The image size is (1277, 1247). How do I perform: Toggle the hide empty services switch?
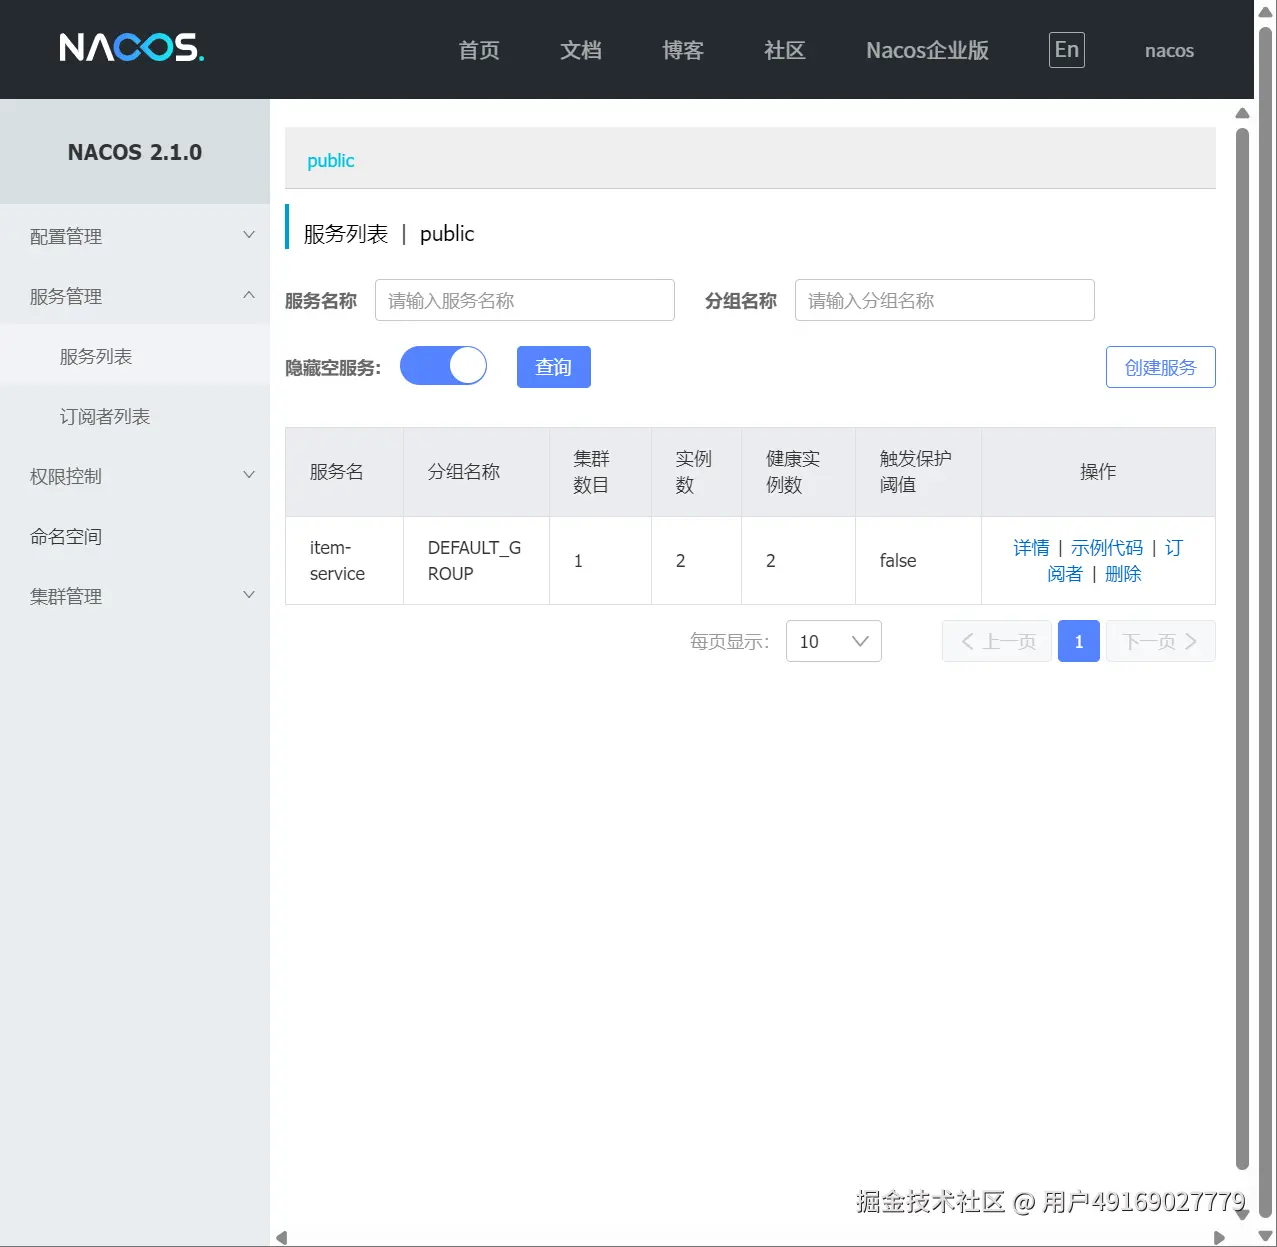(443, 366)
